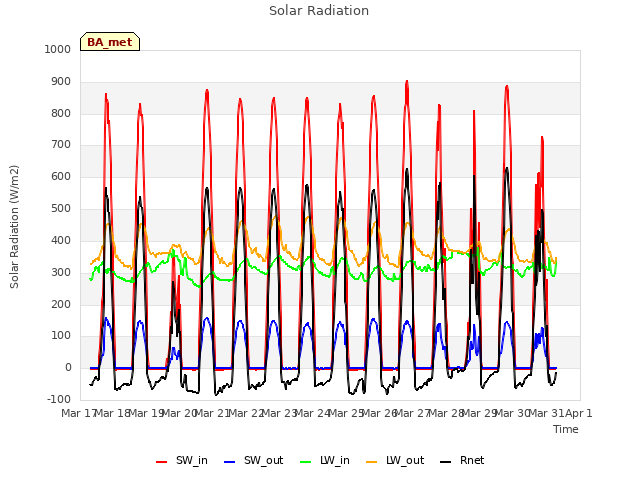Toggle the SW_in legend entry
Screen dimensions: 640x480
[x=182, y=460]
